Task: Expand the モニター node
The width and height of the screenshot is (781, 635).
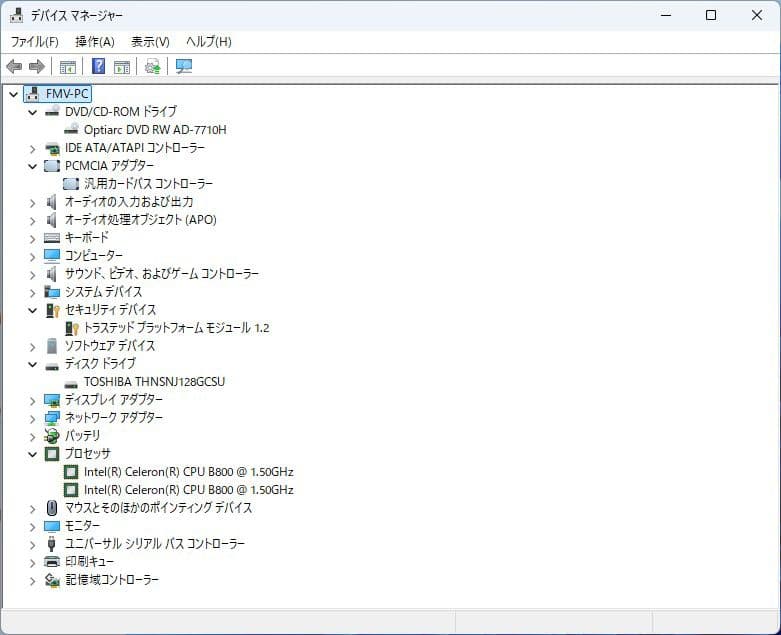Action: pos(32,527)
